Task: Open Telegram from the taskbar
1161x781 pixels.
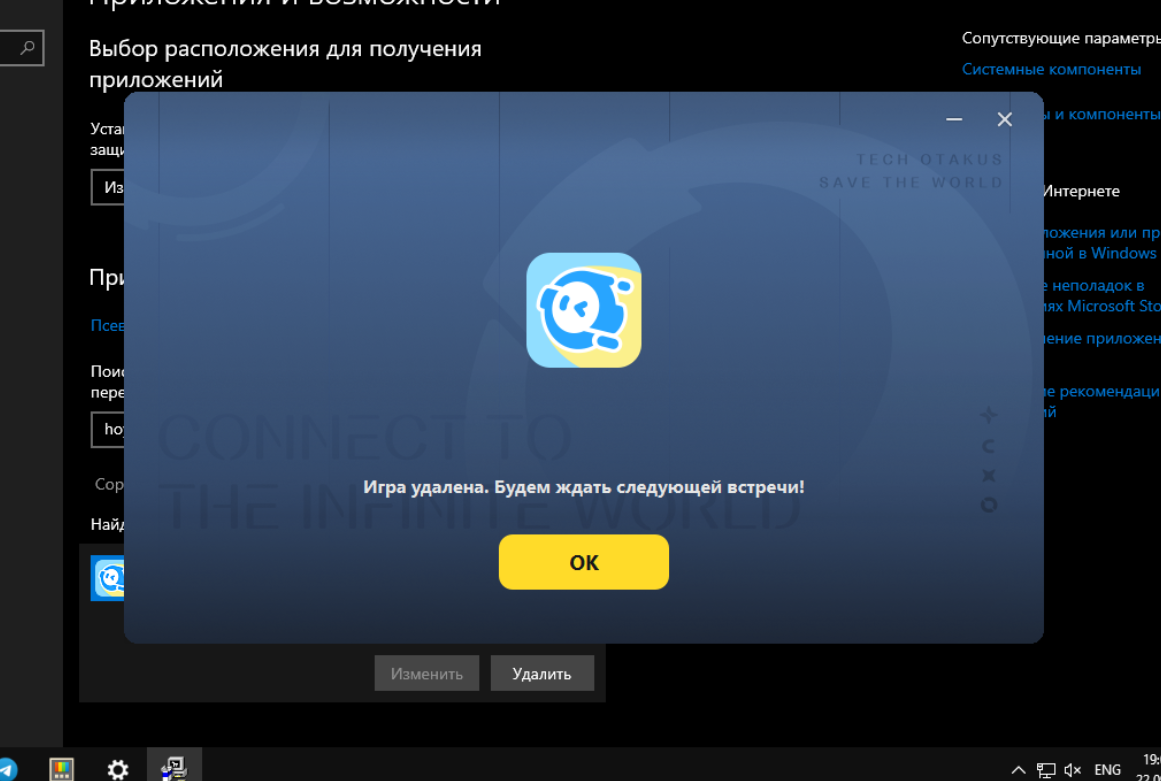Action: tap(7, 769)
